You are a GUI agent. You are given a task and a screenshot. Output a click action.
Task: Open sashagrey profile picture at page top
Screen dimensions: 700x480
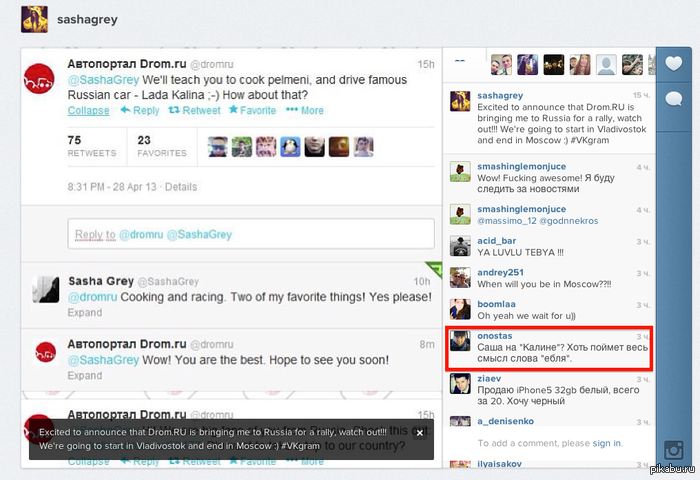[34, 19]
